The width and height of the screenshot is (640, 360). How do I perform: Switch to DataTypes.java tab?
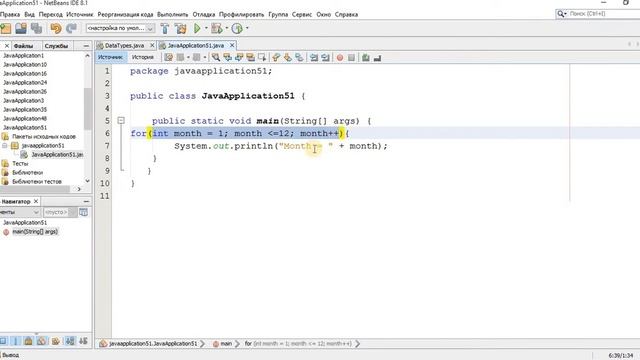point(124,45)
